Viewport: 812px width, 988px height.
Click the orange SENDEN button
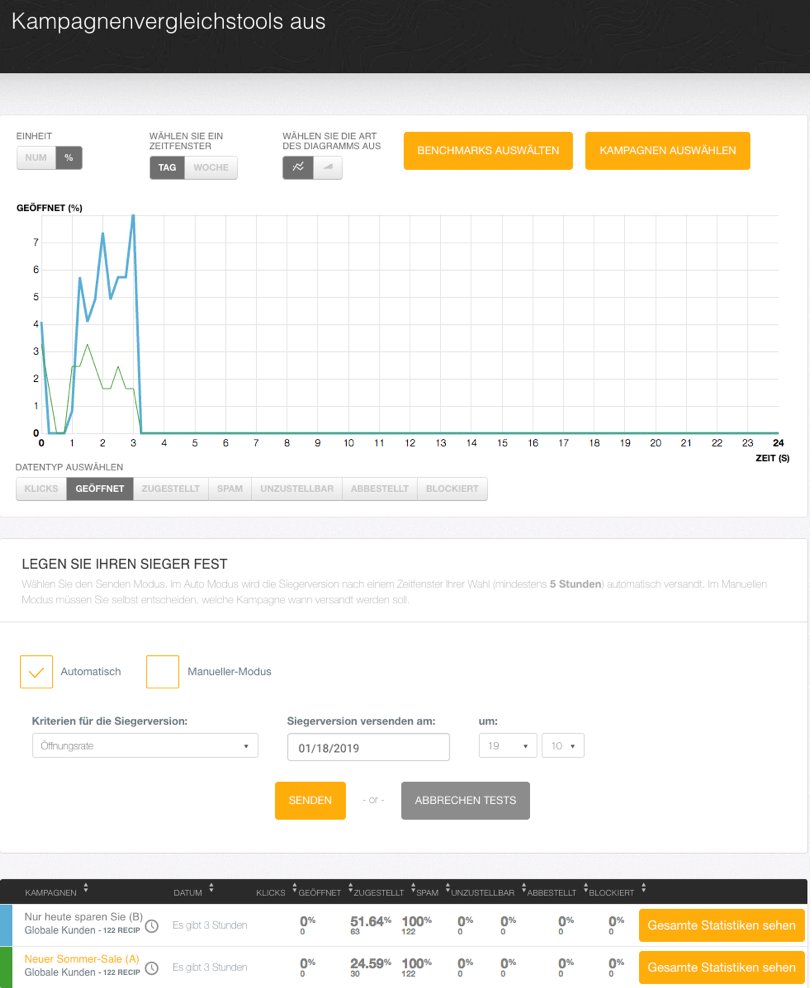pos(310,800)
